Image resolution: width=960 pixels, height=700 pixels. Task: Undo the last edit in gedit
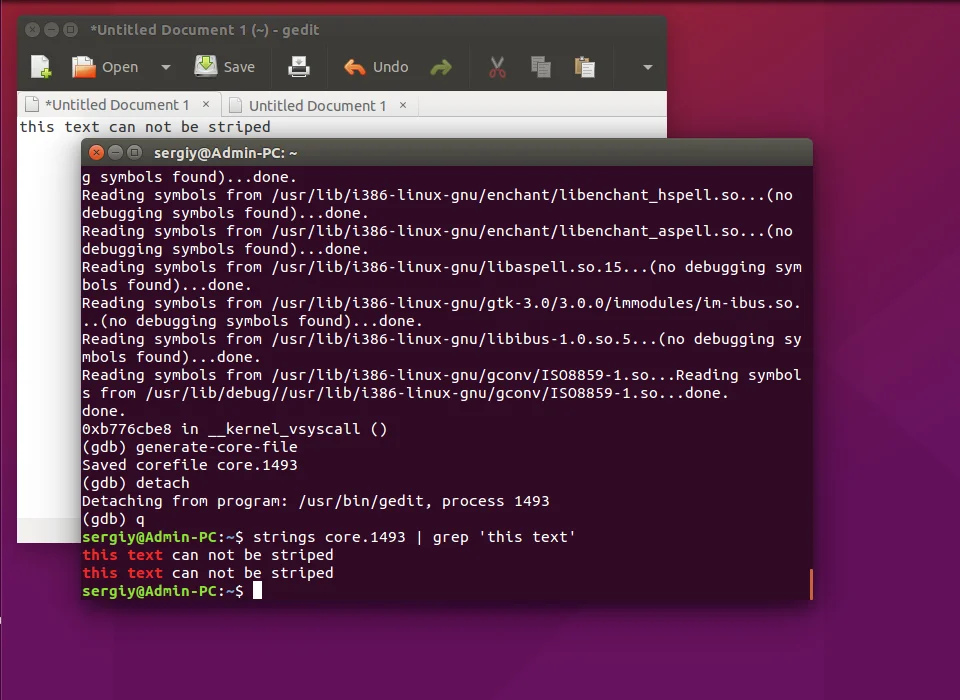376,67
